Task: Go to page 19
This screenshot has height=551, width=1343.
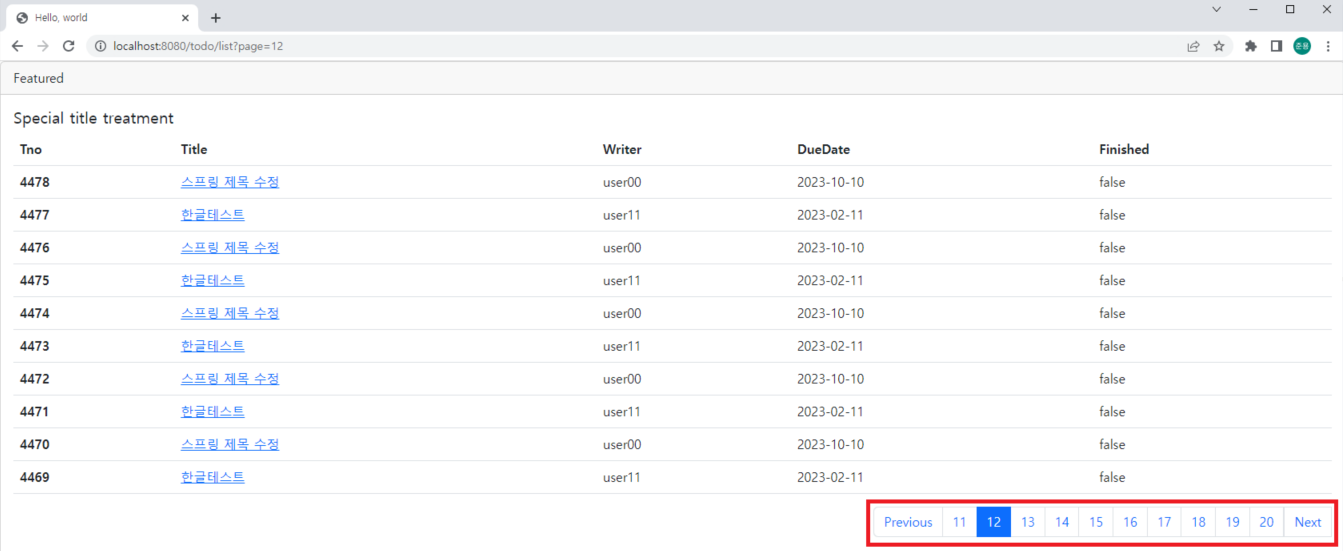Action: coord(1232,522)
